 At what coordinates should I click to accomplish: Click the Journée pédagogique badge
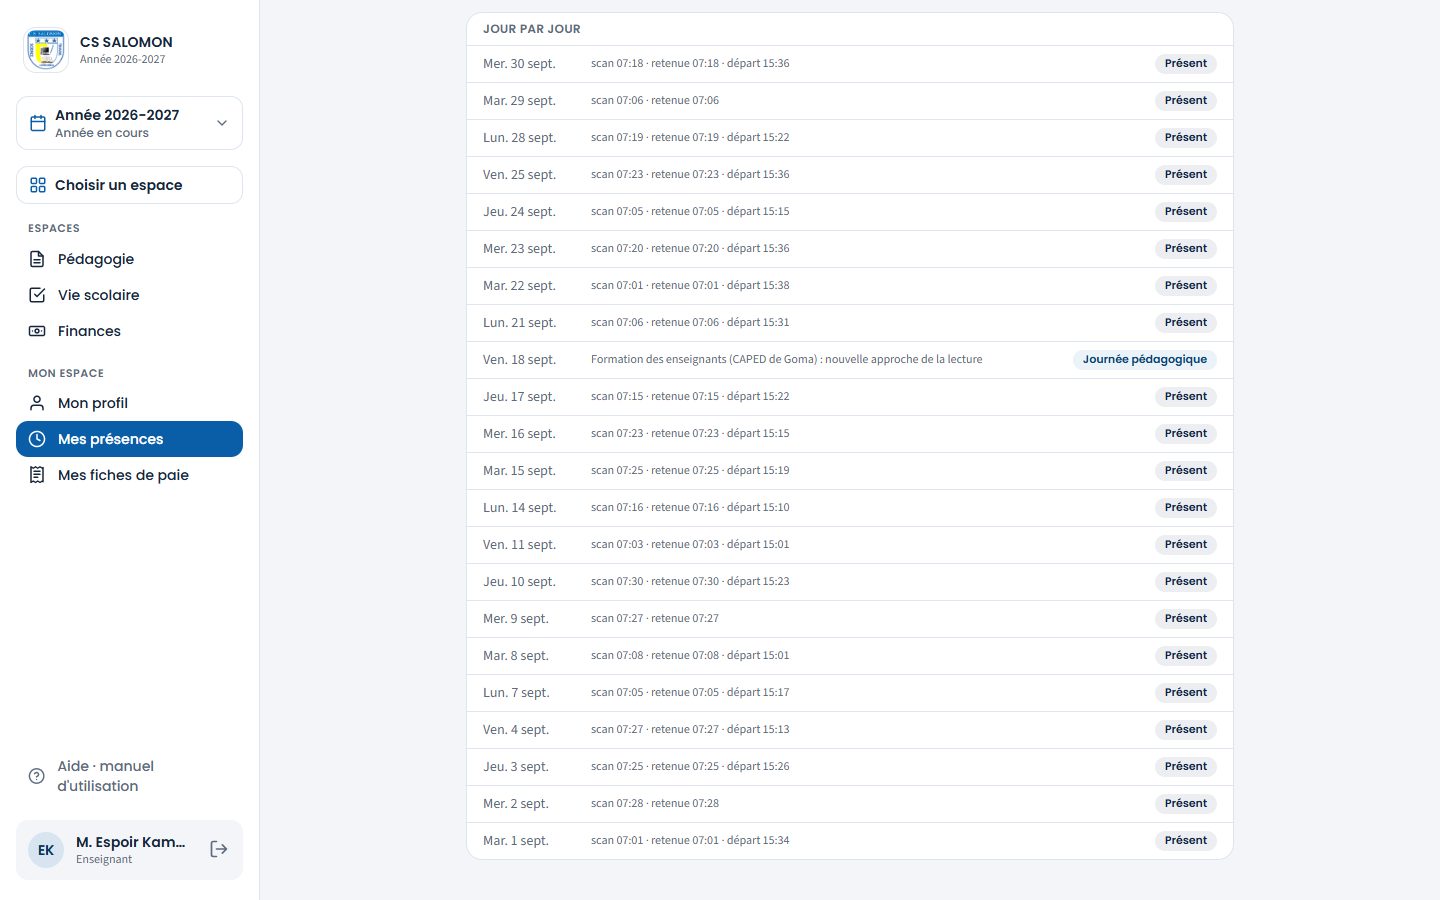point(1145,359)
